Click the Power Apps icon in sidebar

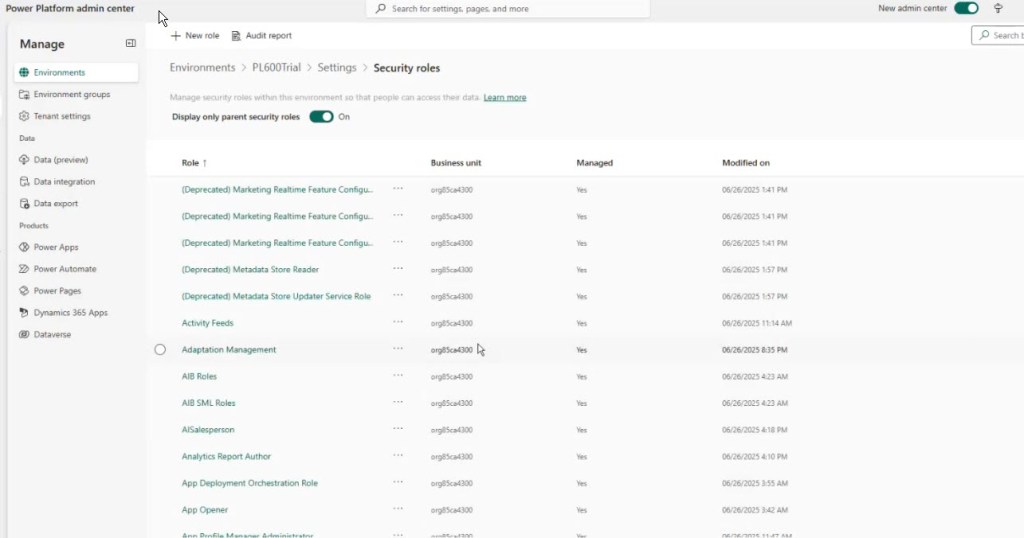click(25, 247)
